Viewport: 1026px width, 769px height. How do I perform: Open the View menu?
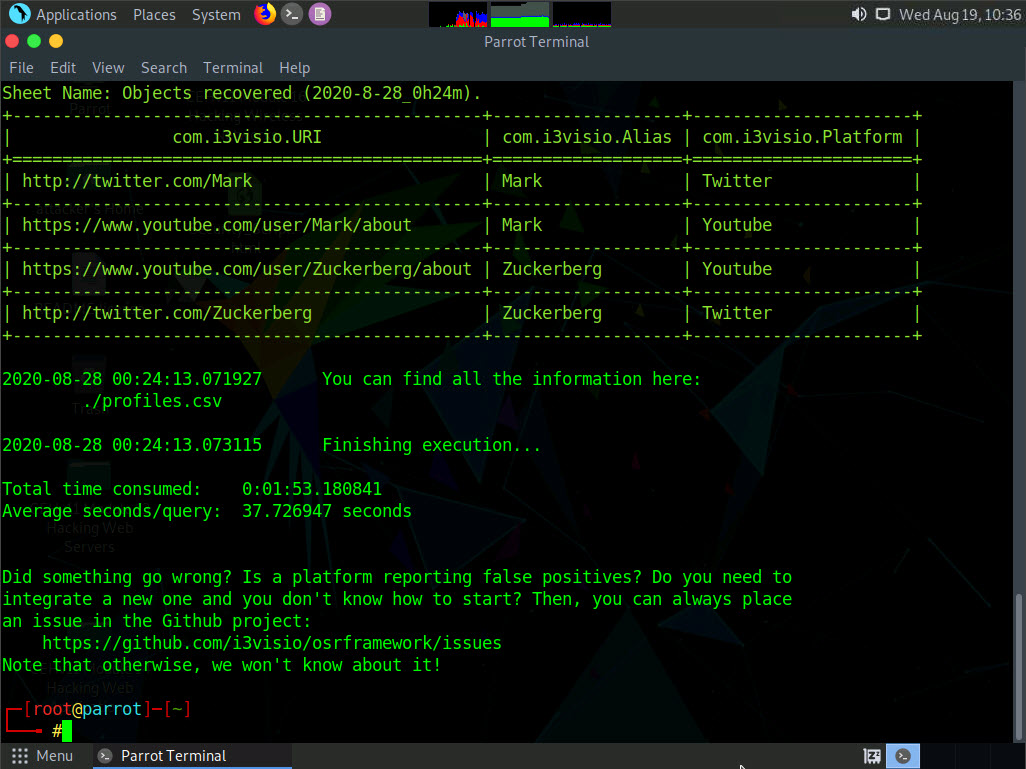coord(108,68)
